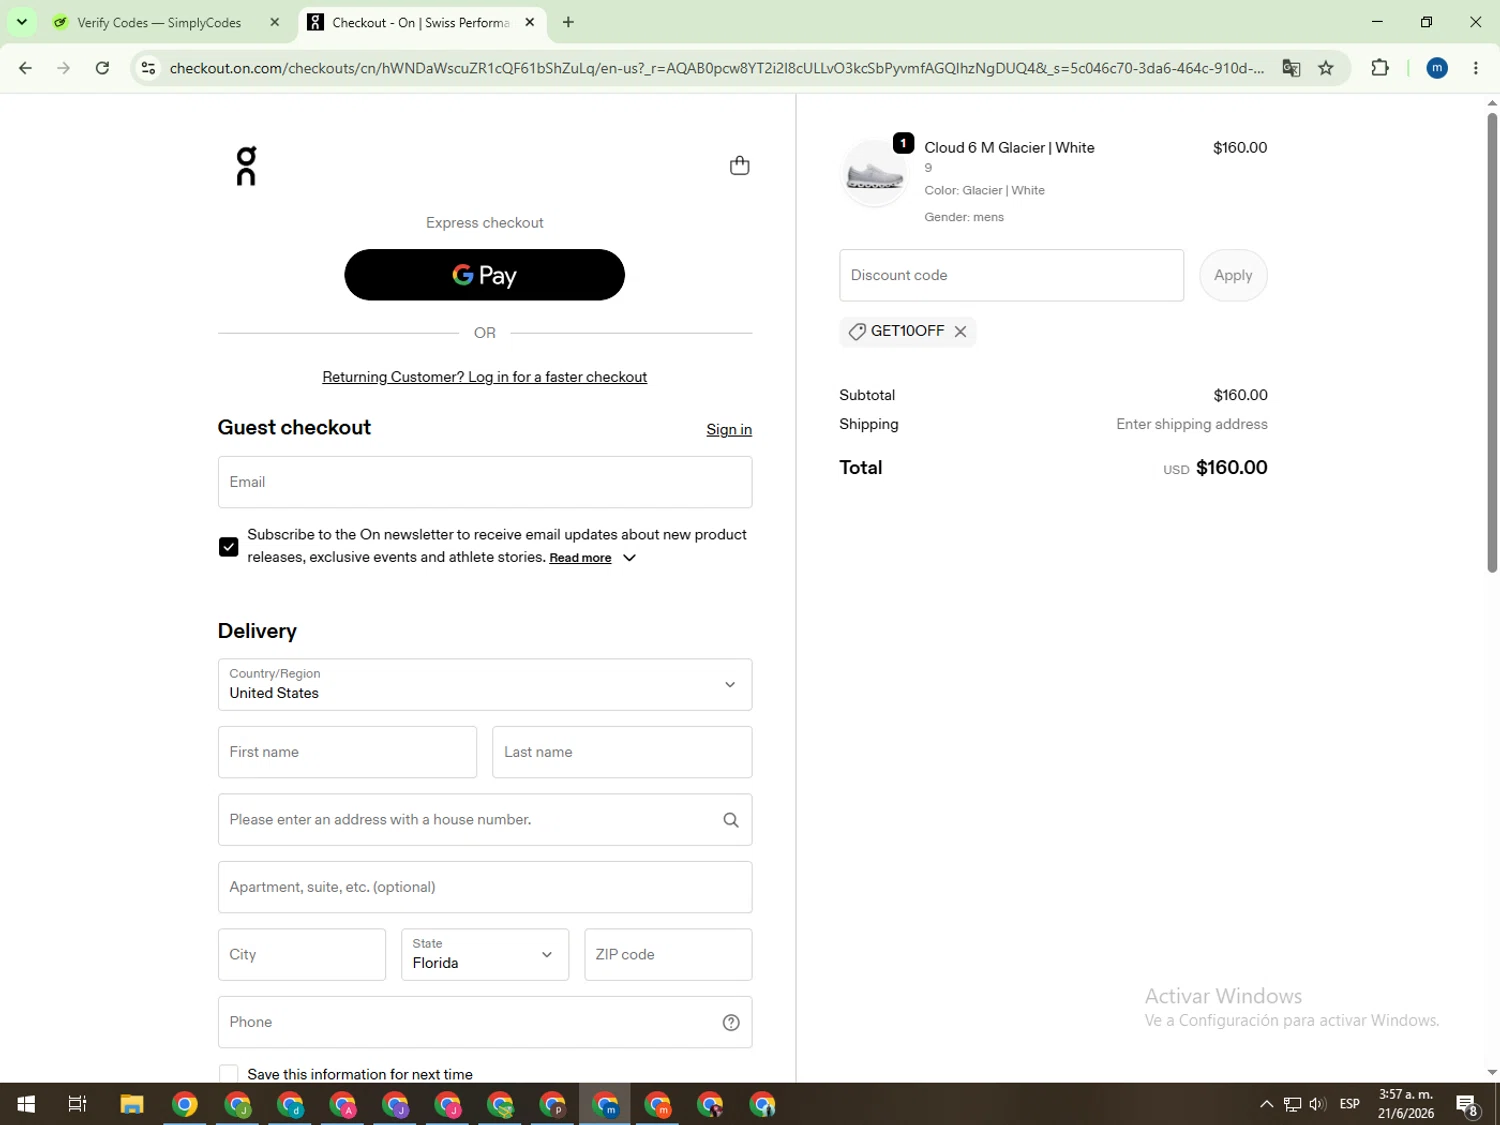Screen dimensions: 1500x1125
Task: Open the Country/Region dropdown
Action: click(485, 685)
